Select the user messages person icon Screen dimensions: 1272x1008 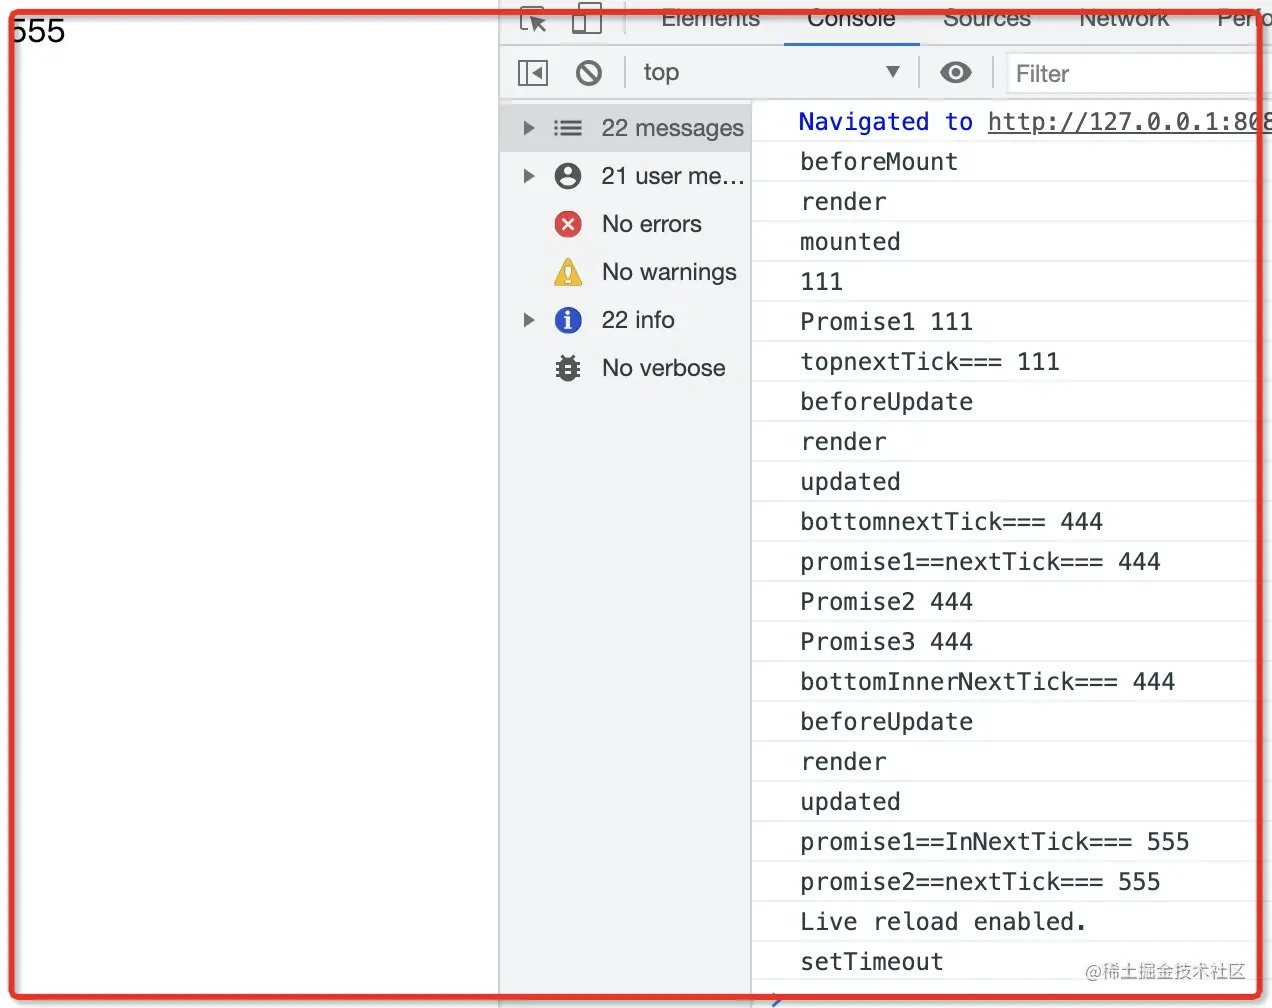[x=568, y=176]
